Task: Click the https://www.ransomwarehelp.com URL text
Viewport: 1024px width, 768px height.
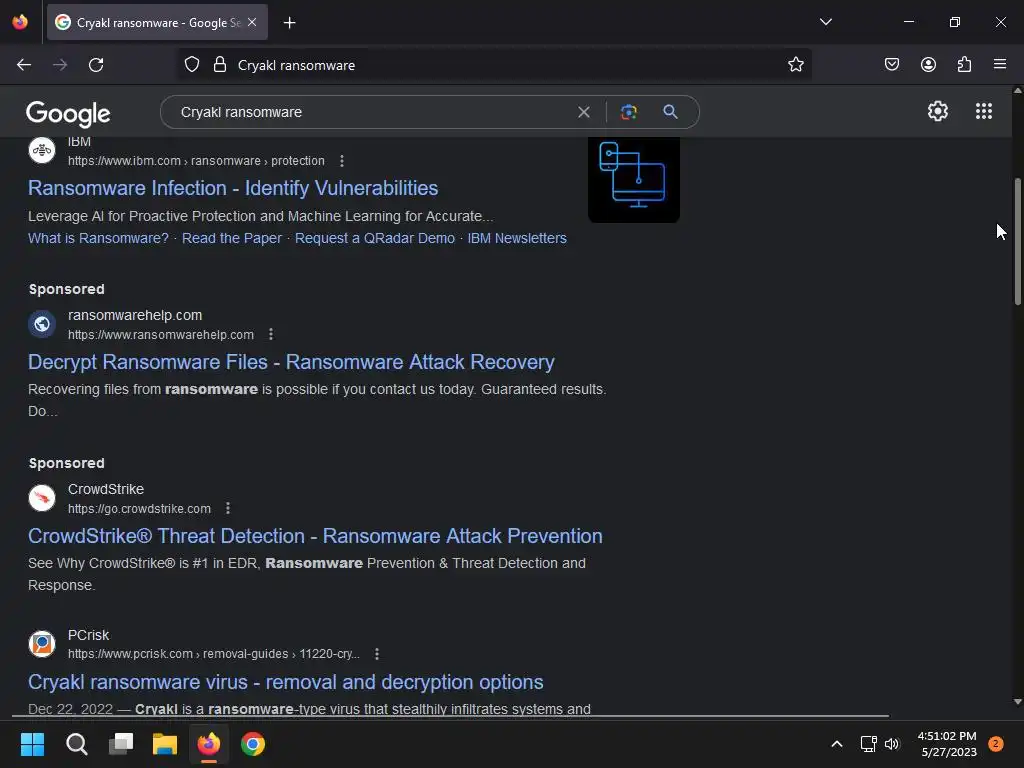Action: click(x=161, y=335)
